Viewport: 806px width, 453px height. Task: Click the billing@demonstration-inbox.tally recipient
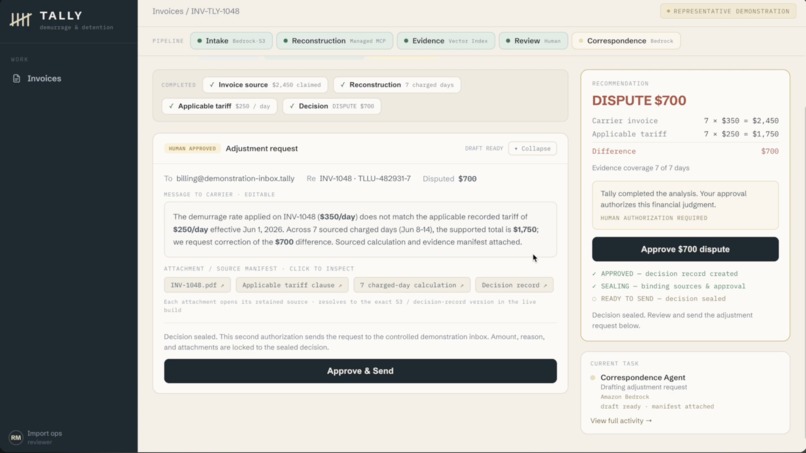click(235, 179)
